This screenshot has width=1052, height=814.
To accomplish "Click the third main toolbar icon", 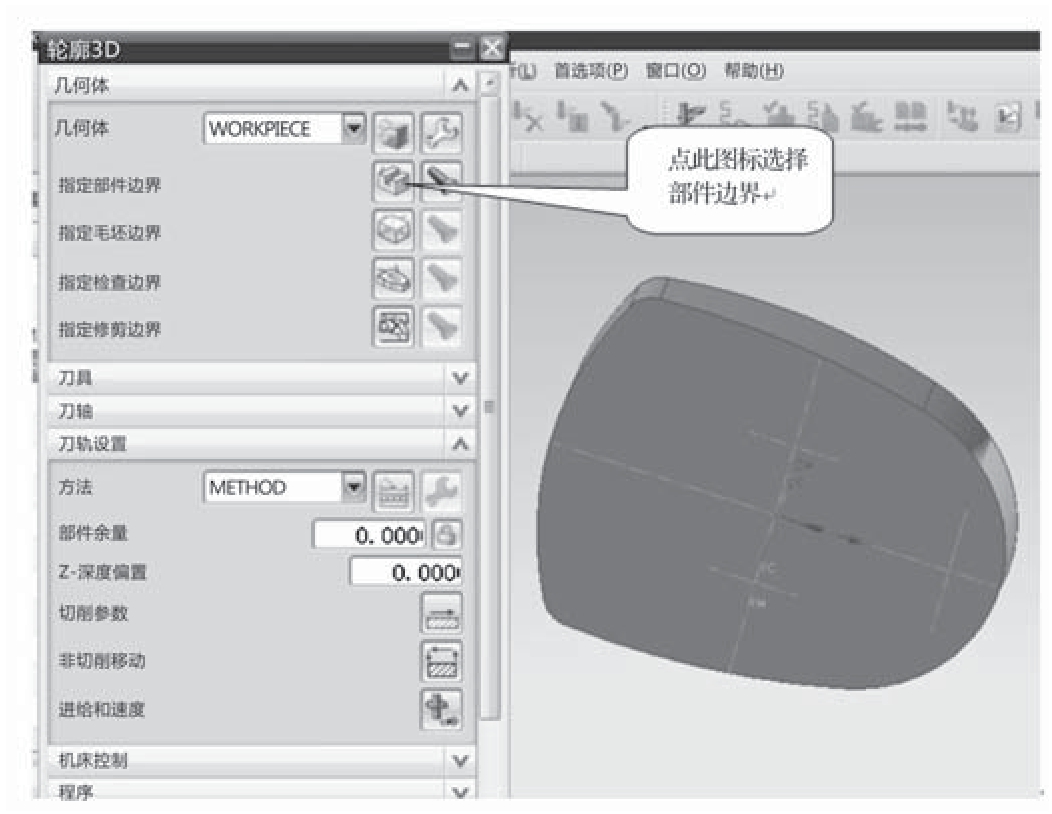I will tap(615, 117).
